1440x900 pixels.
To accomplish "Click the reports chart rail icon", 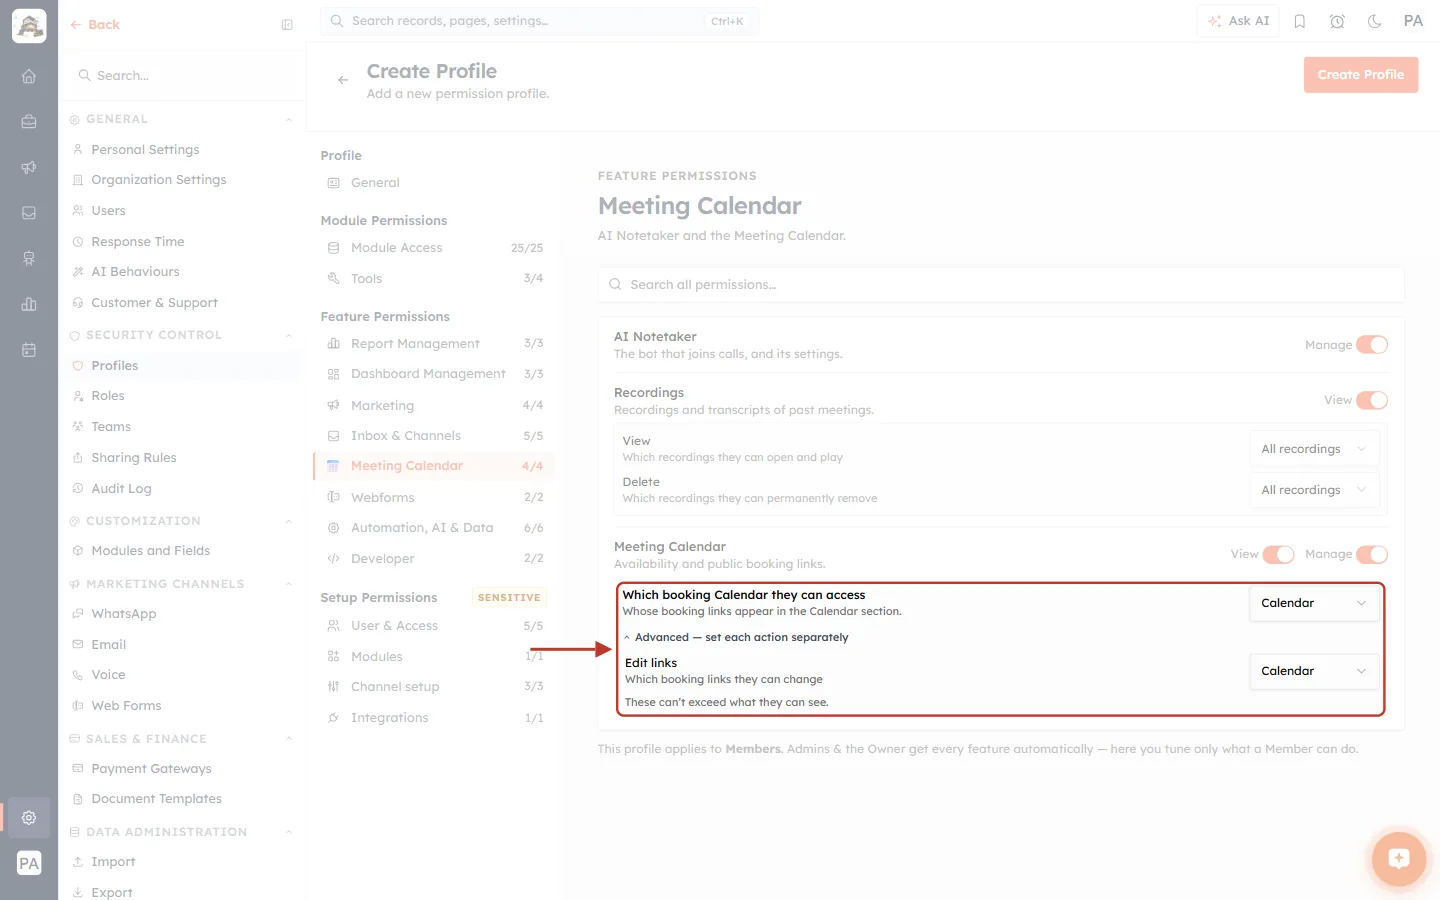I will [x=29, y=304].
